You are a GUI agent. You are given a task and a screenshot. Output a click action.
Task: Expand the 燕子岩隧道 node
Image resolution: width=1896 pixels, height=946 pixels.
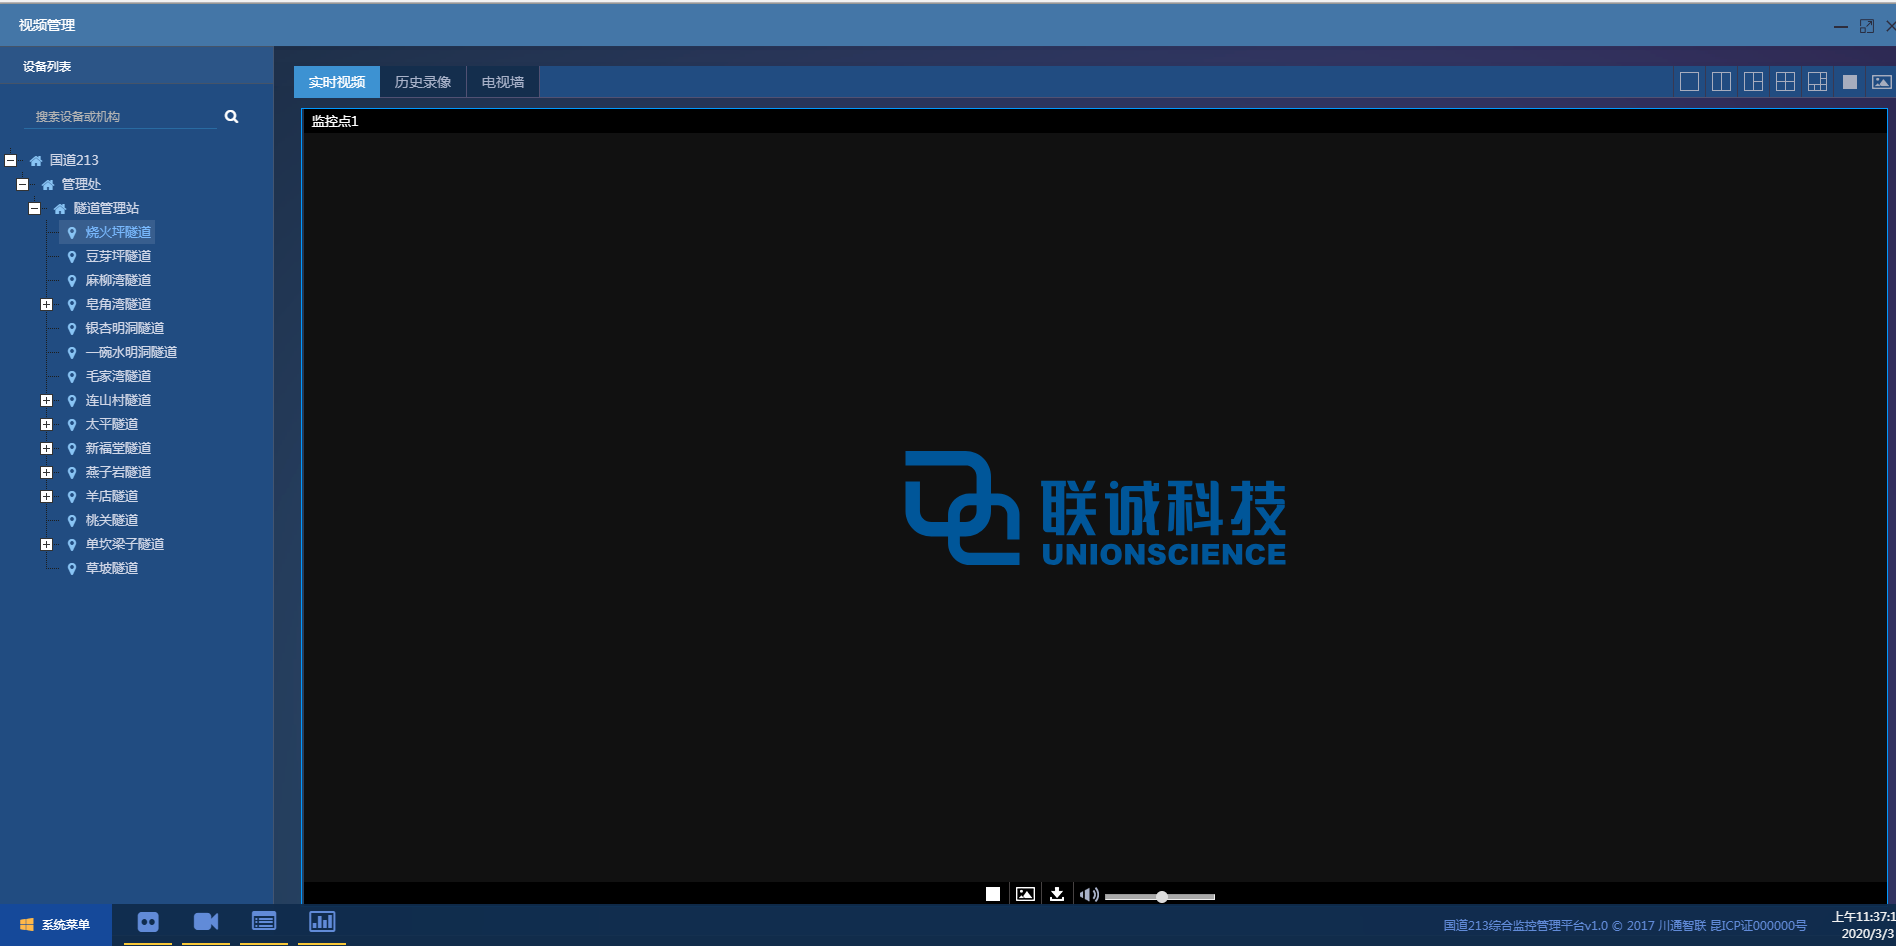[x=46, y=472]
